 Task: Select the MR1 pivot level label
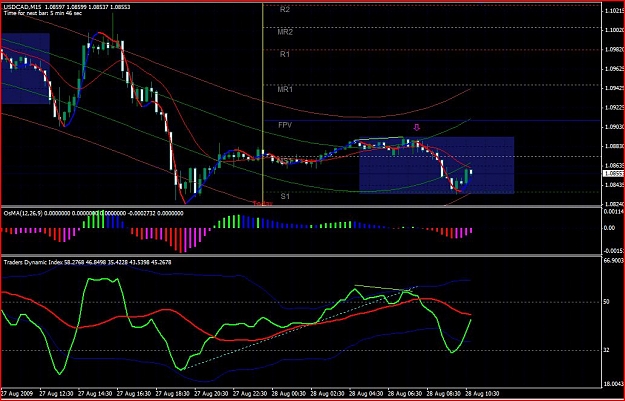(285, 90)
